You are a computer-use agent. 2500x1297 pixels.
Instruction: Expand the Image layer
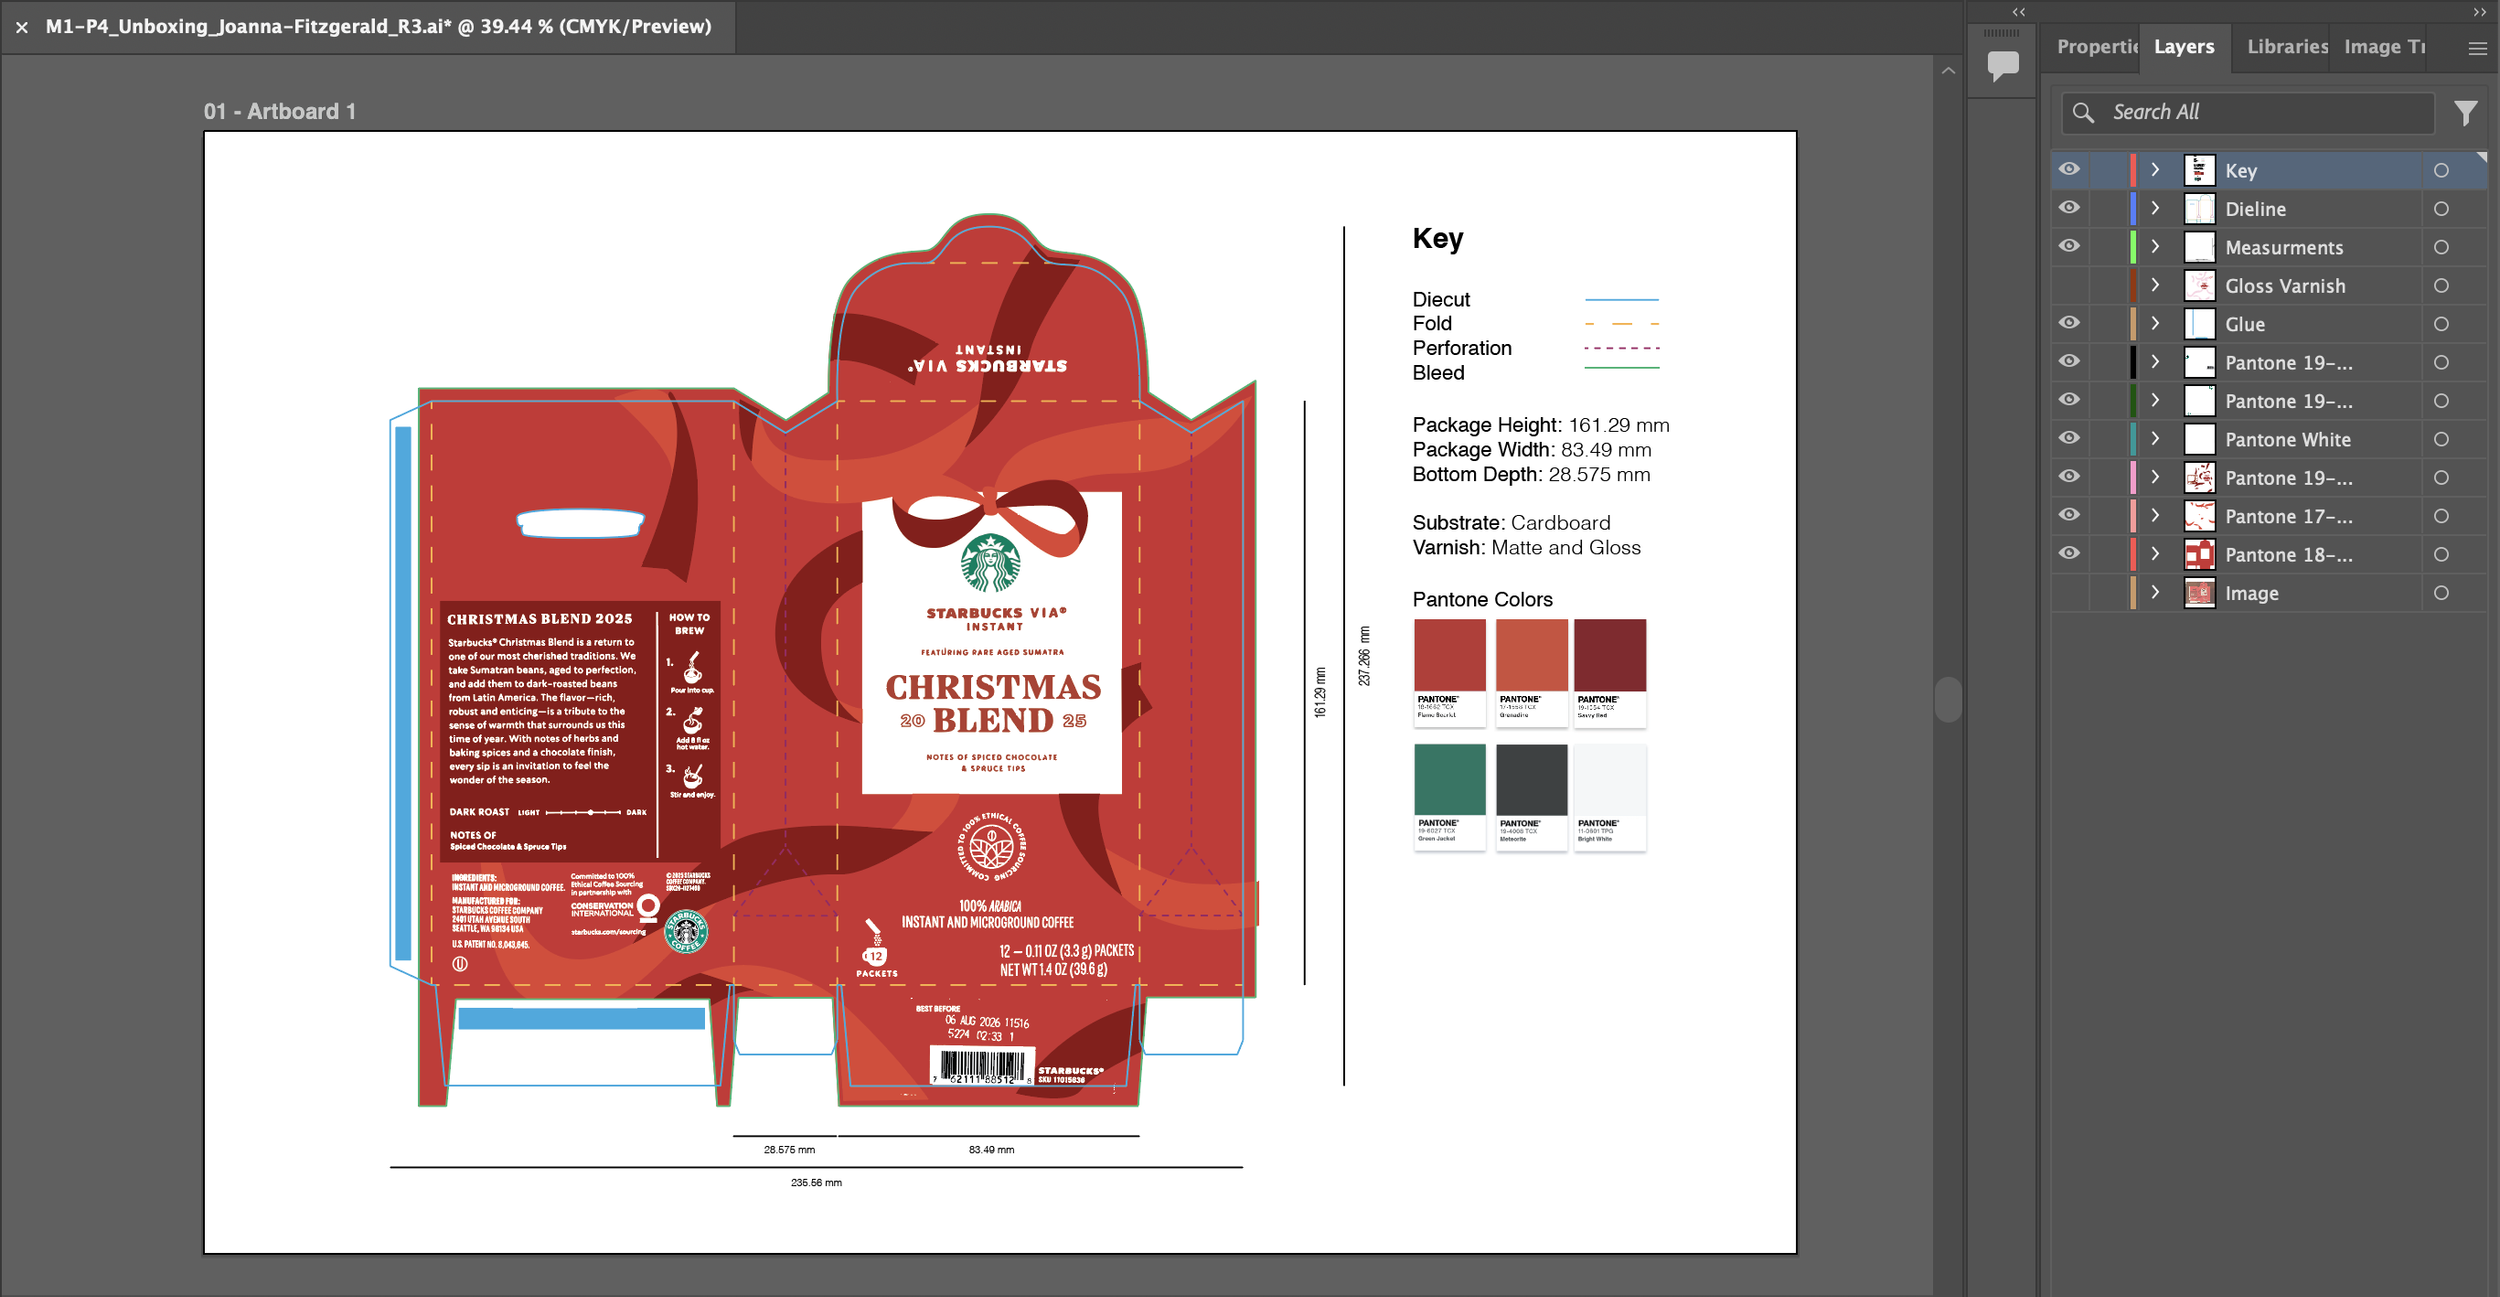tap(2156, 593)
